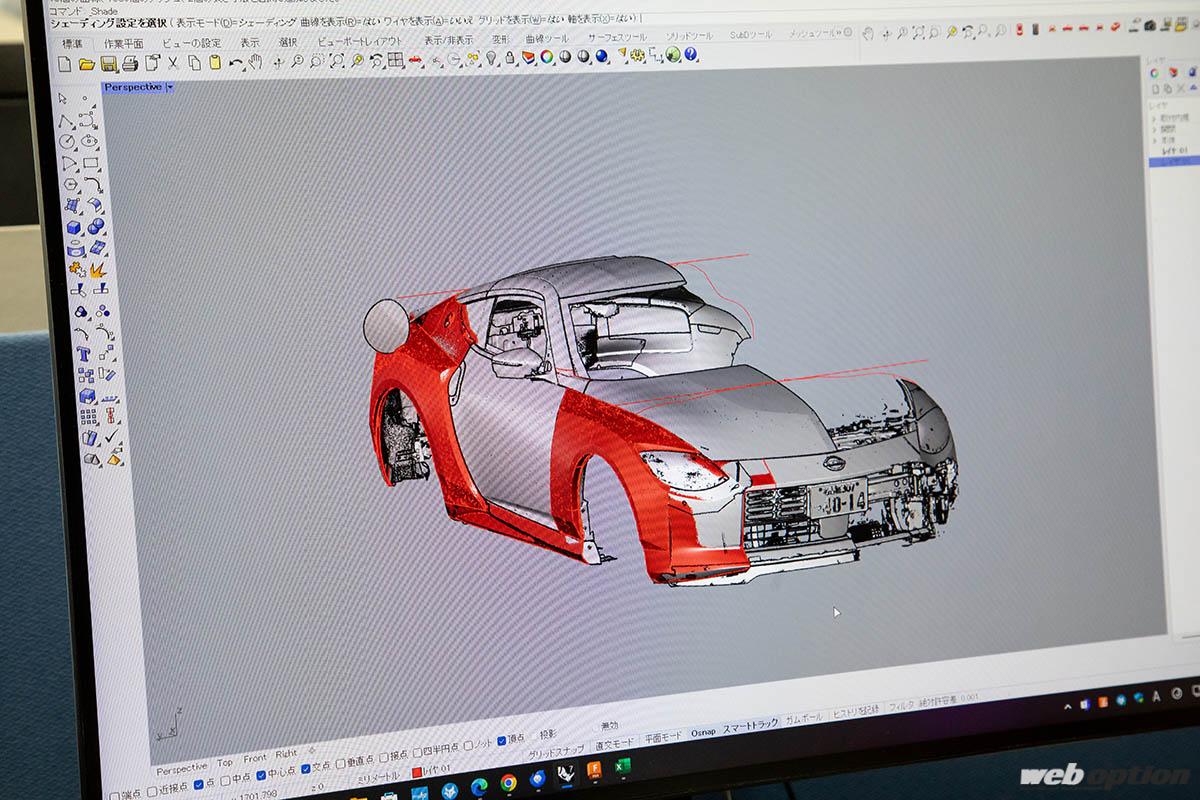Open the Top viewport tab
Image resolution: width=1200 pixels, height=800 pixels.
(x=225, y=761)
